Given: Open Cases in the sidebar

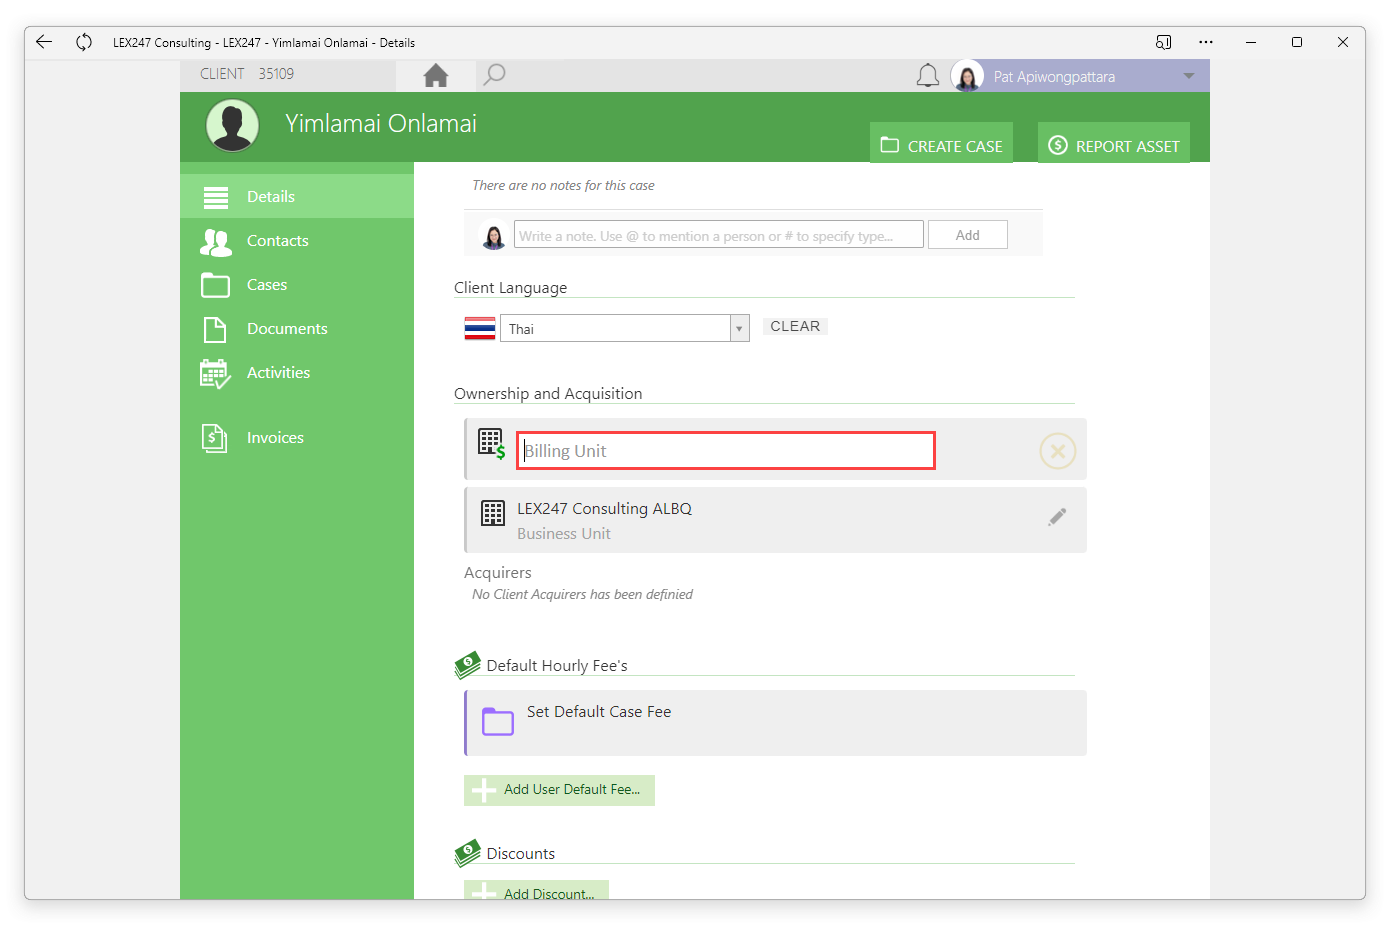Looking at the screenshot, I should pyautogui.click(x=297, y=284).
